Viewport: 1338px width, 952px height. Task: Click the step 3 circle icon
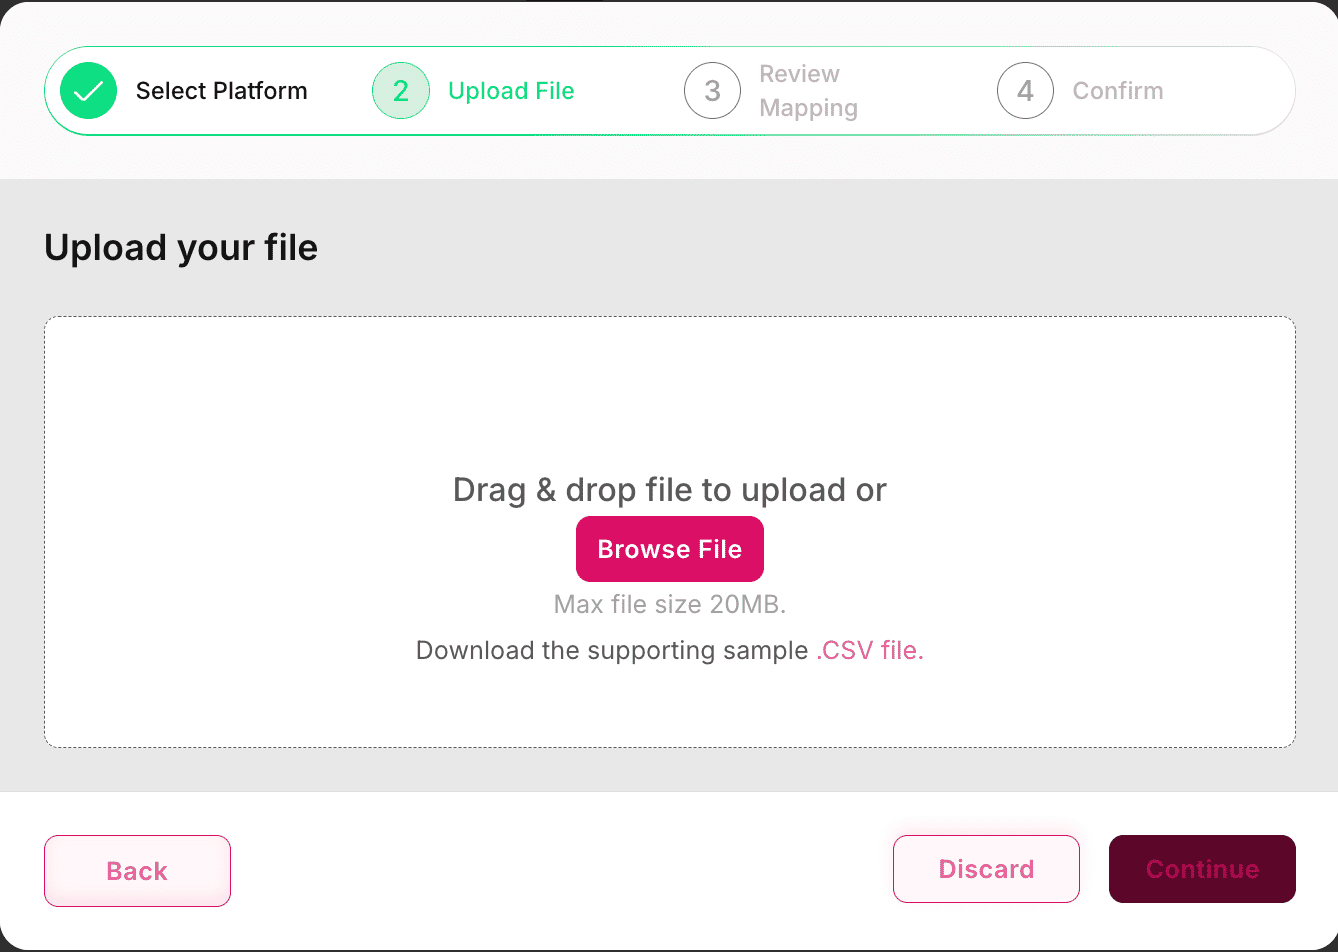(712, 91)
